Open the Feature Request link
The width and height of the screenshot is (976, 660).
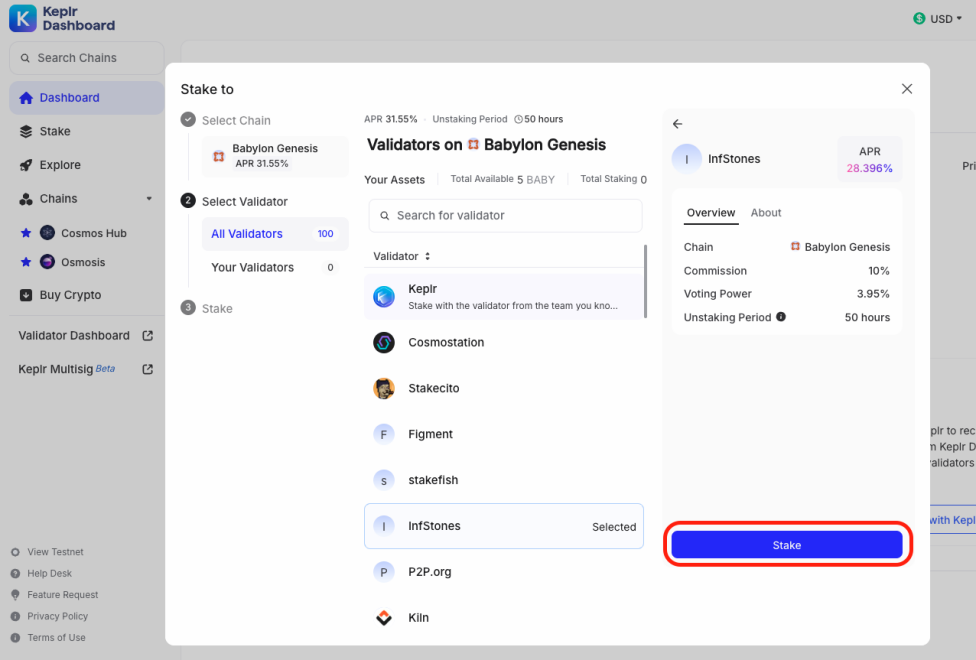pyautogui.click(x=55, y=595)
